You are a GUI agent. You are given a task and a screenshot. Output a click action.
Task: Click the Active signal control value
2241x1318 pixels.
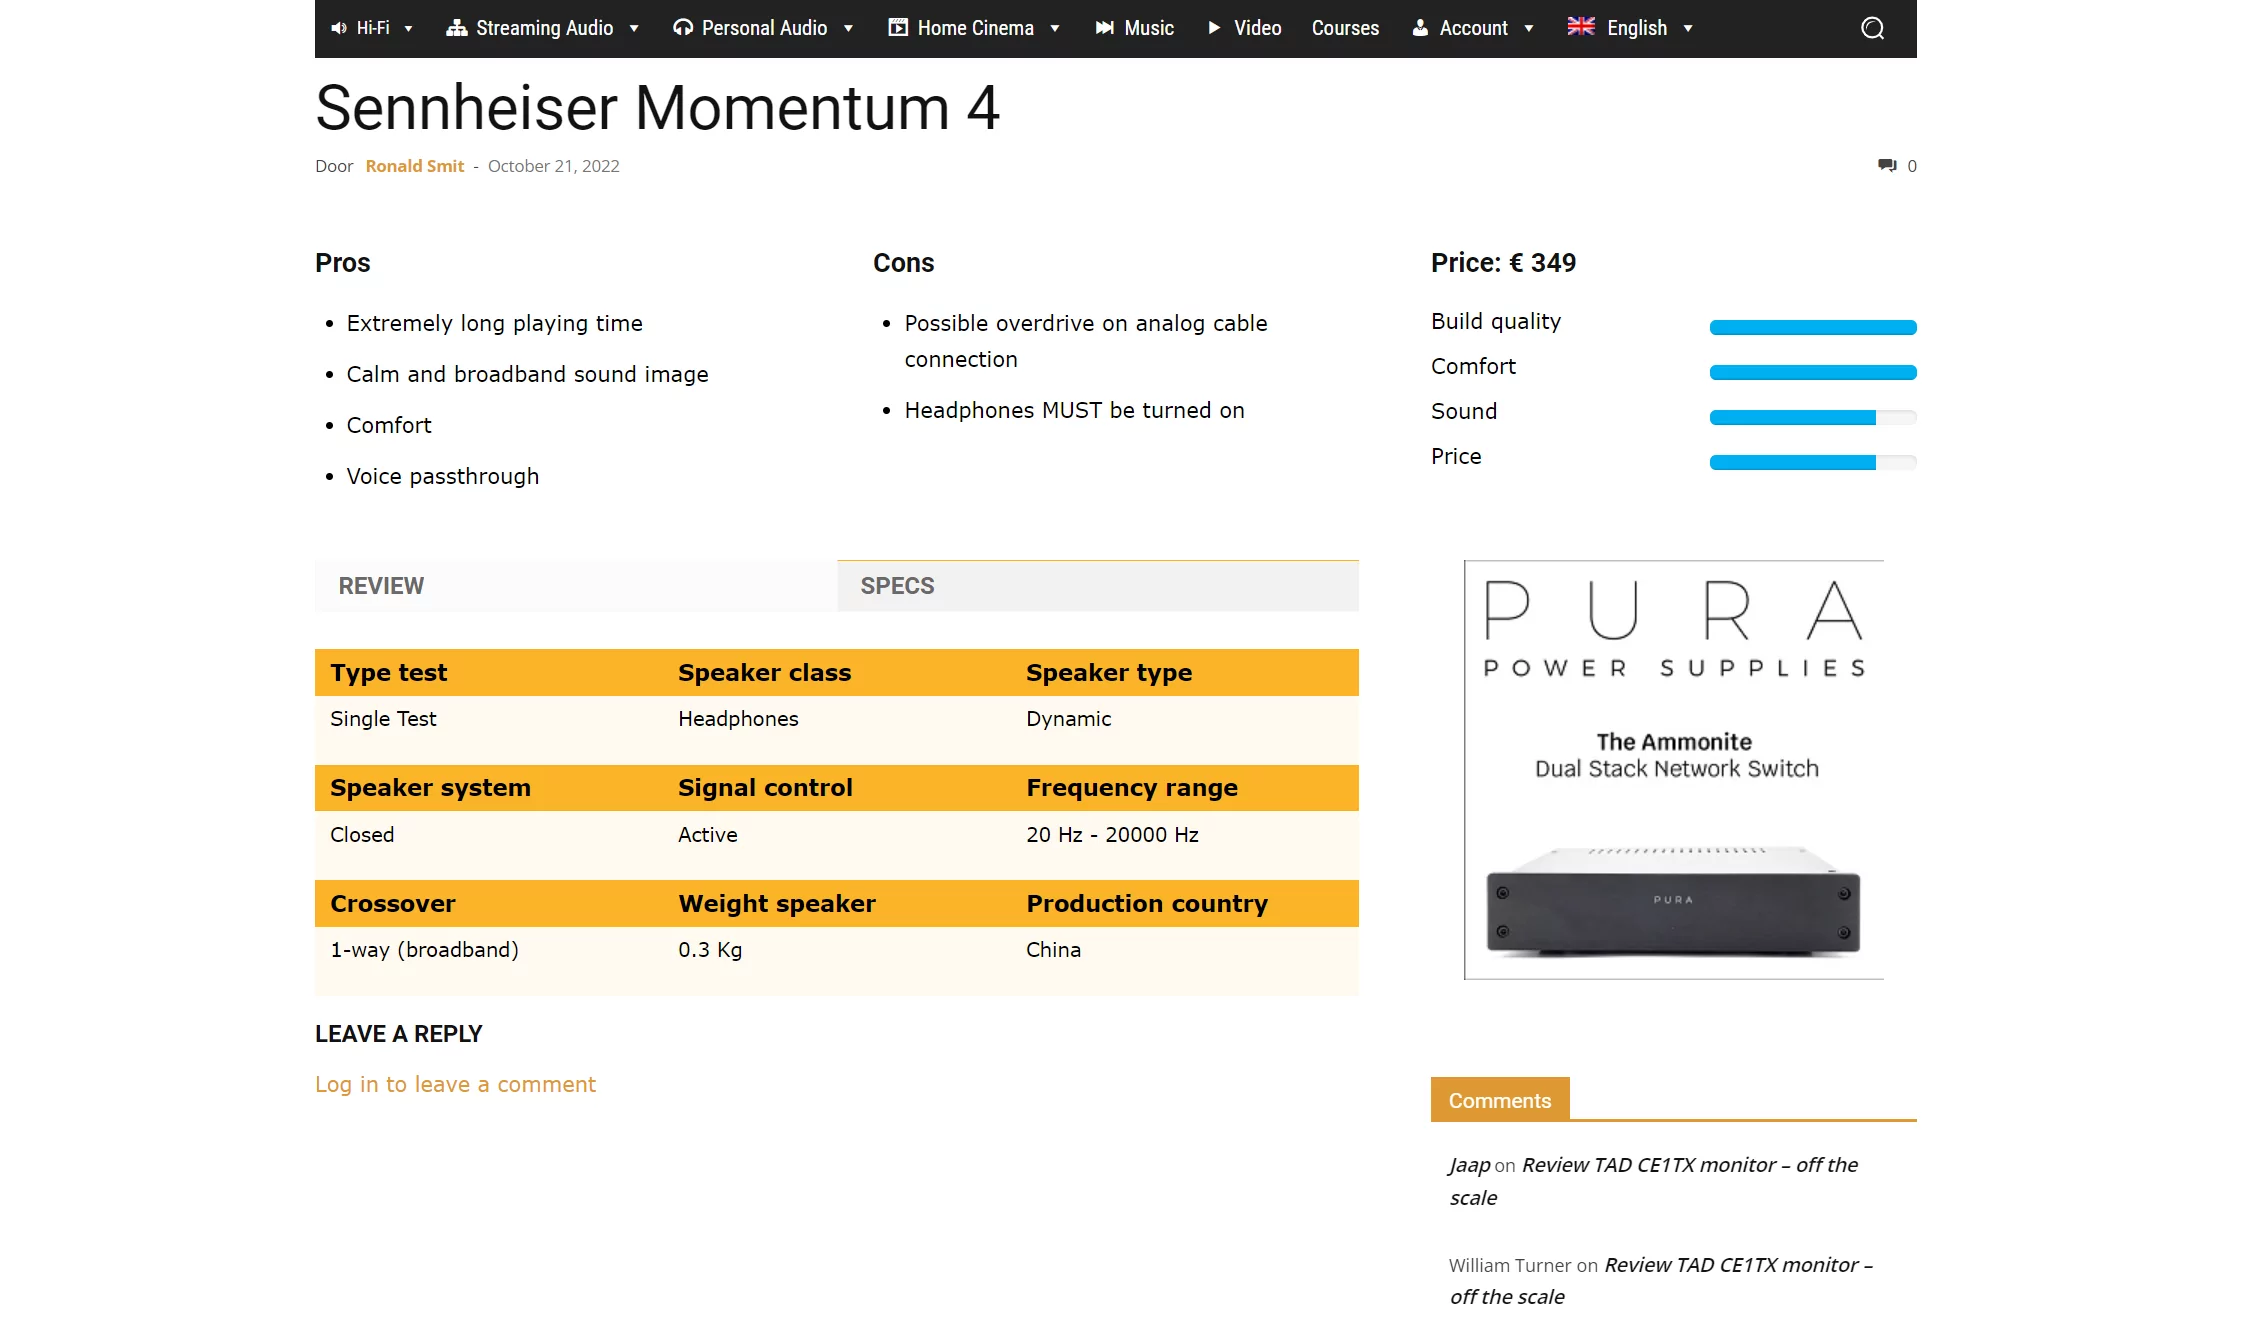[708, 835]
